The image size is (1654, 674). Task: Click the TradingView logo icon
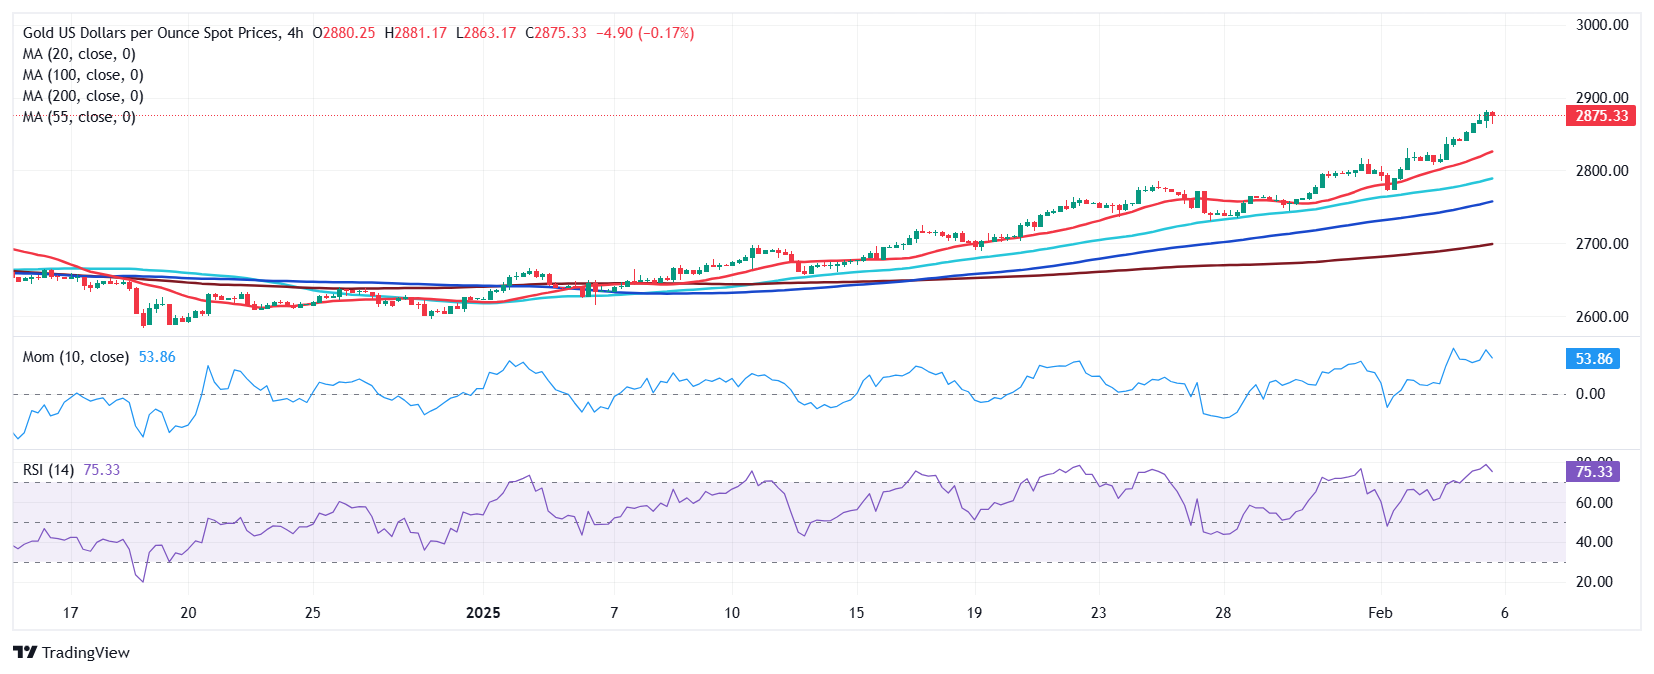click(x=25, y=653)
